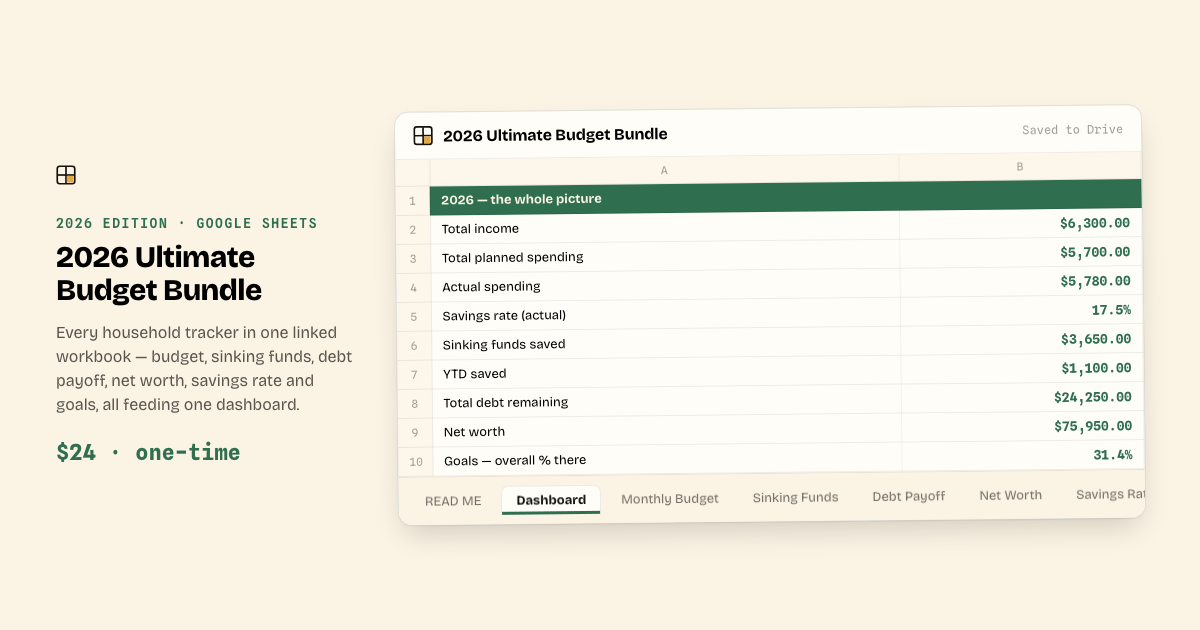Select the 'Net worth' label cell
Viewport: 1200px width, 630px height.
pos(667,431)
